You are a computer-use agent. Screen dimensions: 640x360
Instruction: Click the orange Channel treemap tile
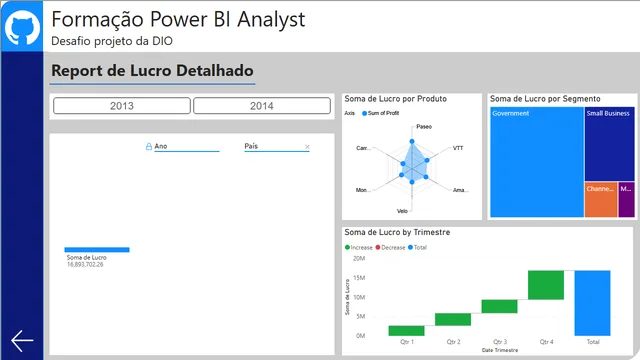coord(601,200)
